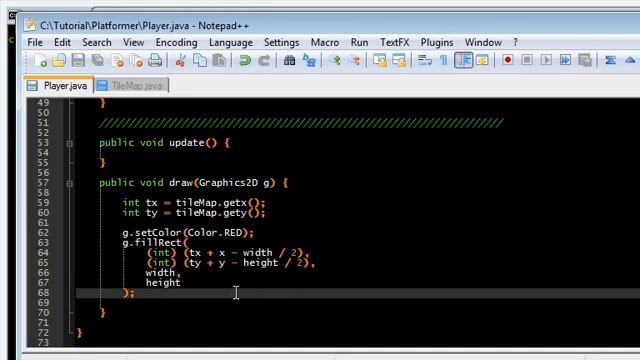Click the text 'Color.RED' in code
The image size is (640, 360).
(x=215, y=233)
